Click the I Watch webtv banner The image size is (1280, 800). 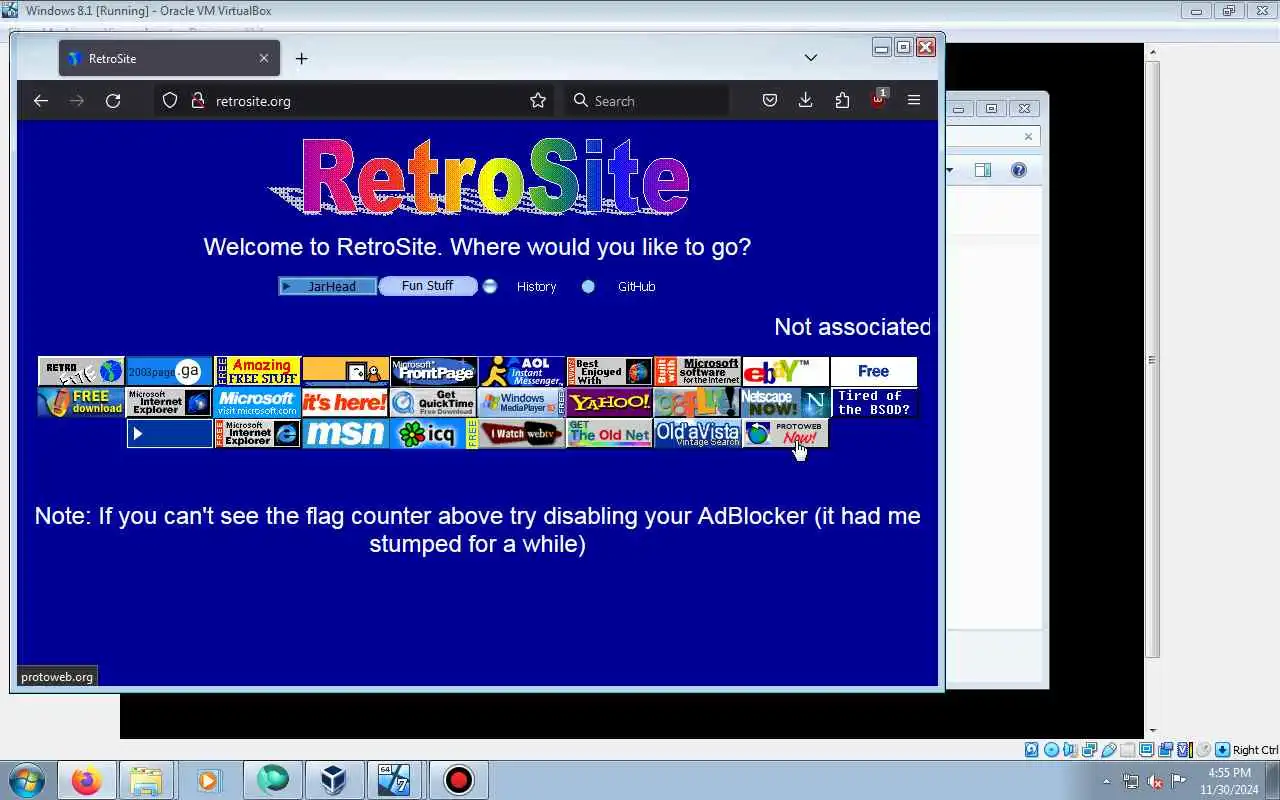[x=521, y=433]
